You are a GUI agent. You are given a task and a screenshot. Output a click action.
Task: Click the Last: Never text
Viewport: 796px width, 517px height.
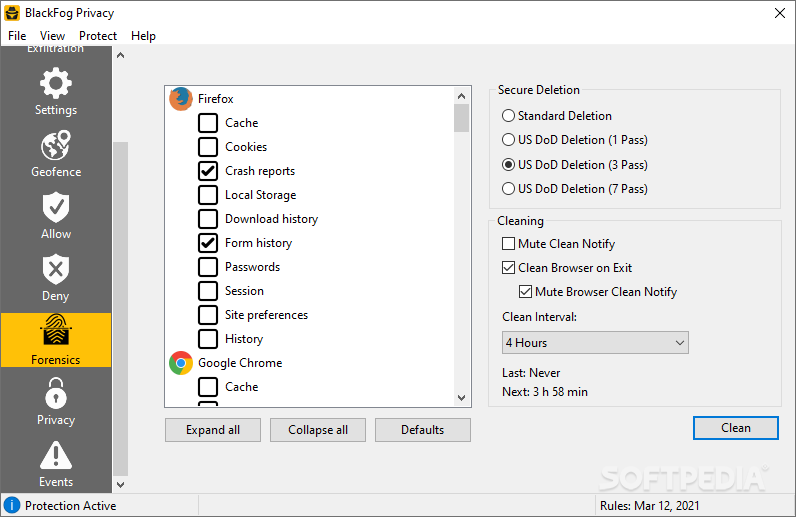(531, 373)
